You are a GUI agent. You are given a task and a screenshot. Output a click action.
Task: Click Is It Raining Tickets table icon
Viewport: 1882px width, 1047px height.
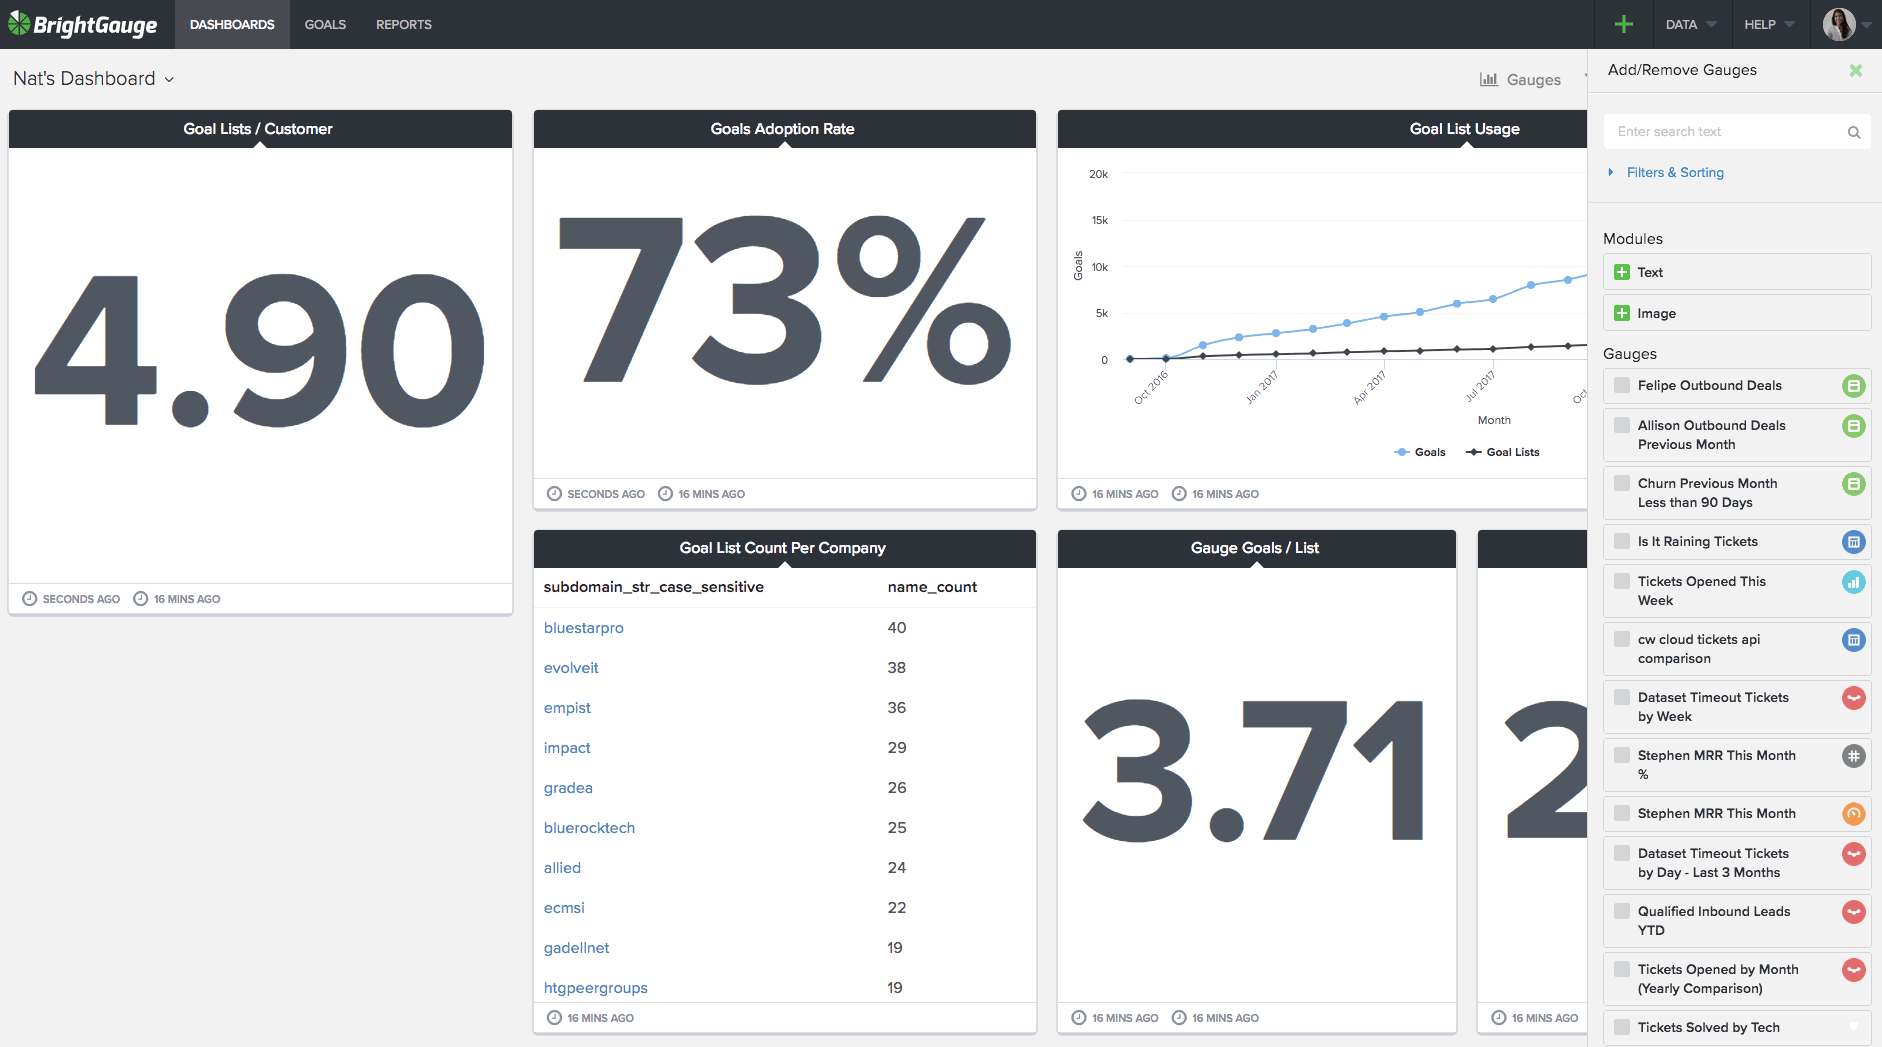[x=1854, y=542]
